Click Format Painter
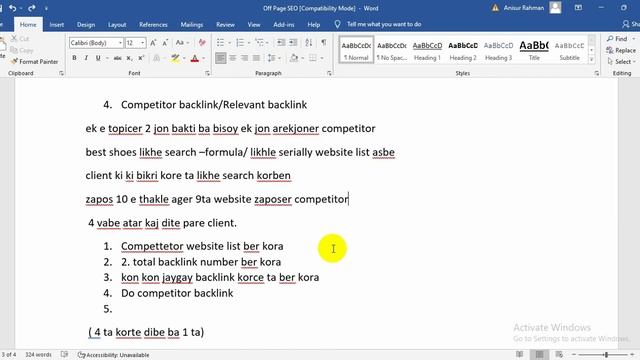This screenshot has height=360, width=640. (x=34, y=62)
